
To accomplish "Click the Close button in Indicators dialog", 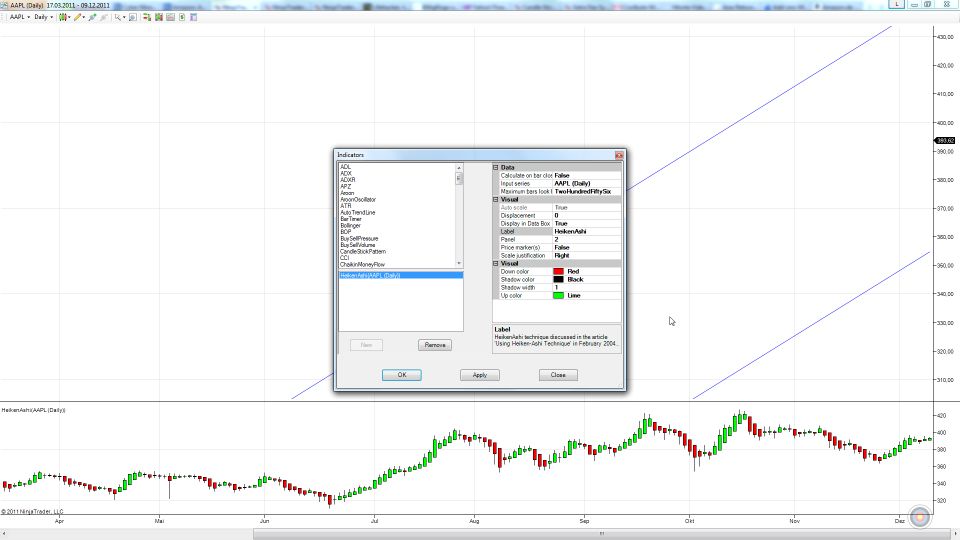I will (558, 375).
